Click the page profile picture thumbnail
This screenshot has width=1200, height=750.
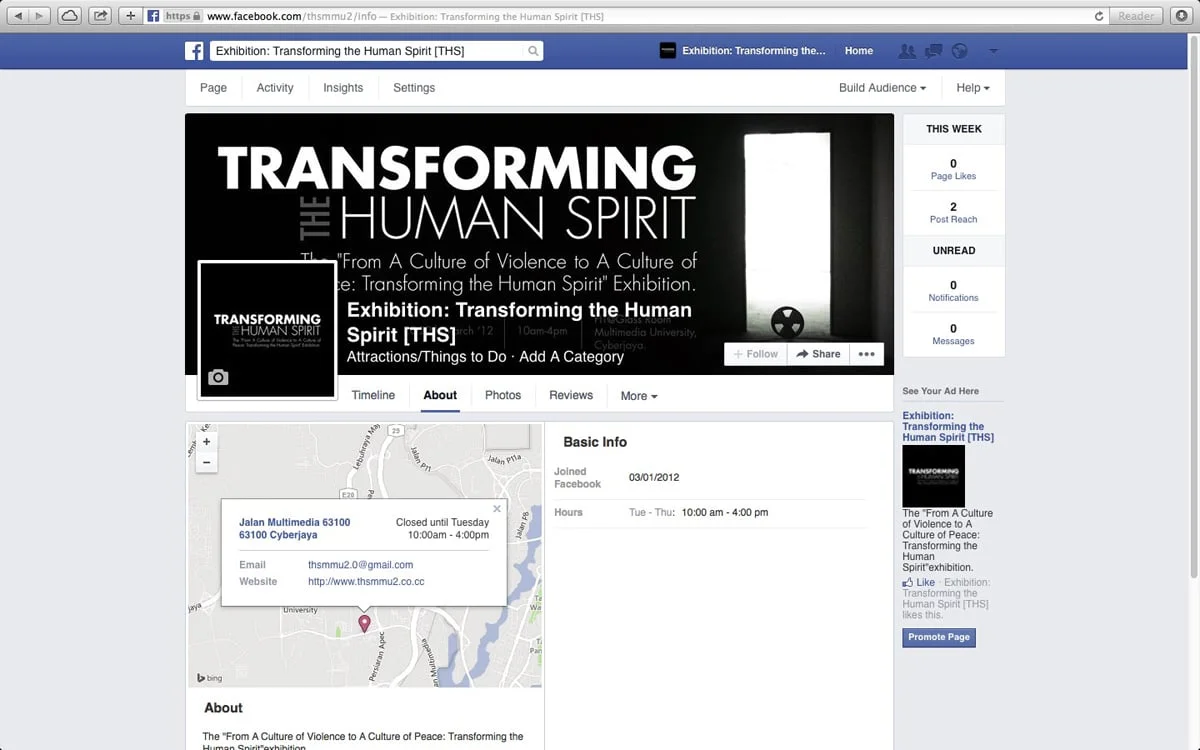tap(267, 330)
